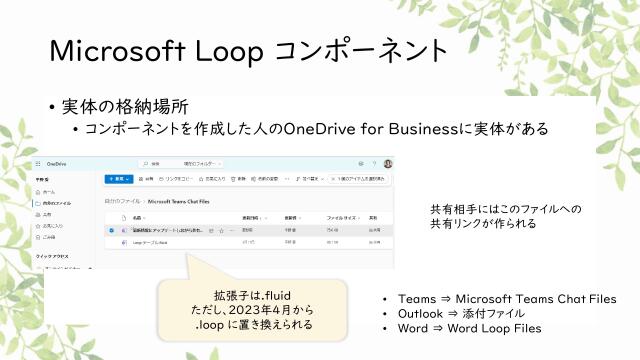
Task: Click the クイックアクセス (Quick access) heading
Action: point(52,256)
